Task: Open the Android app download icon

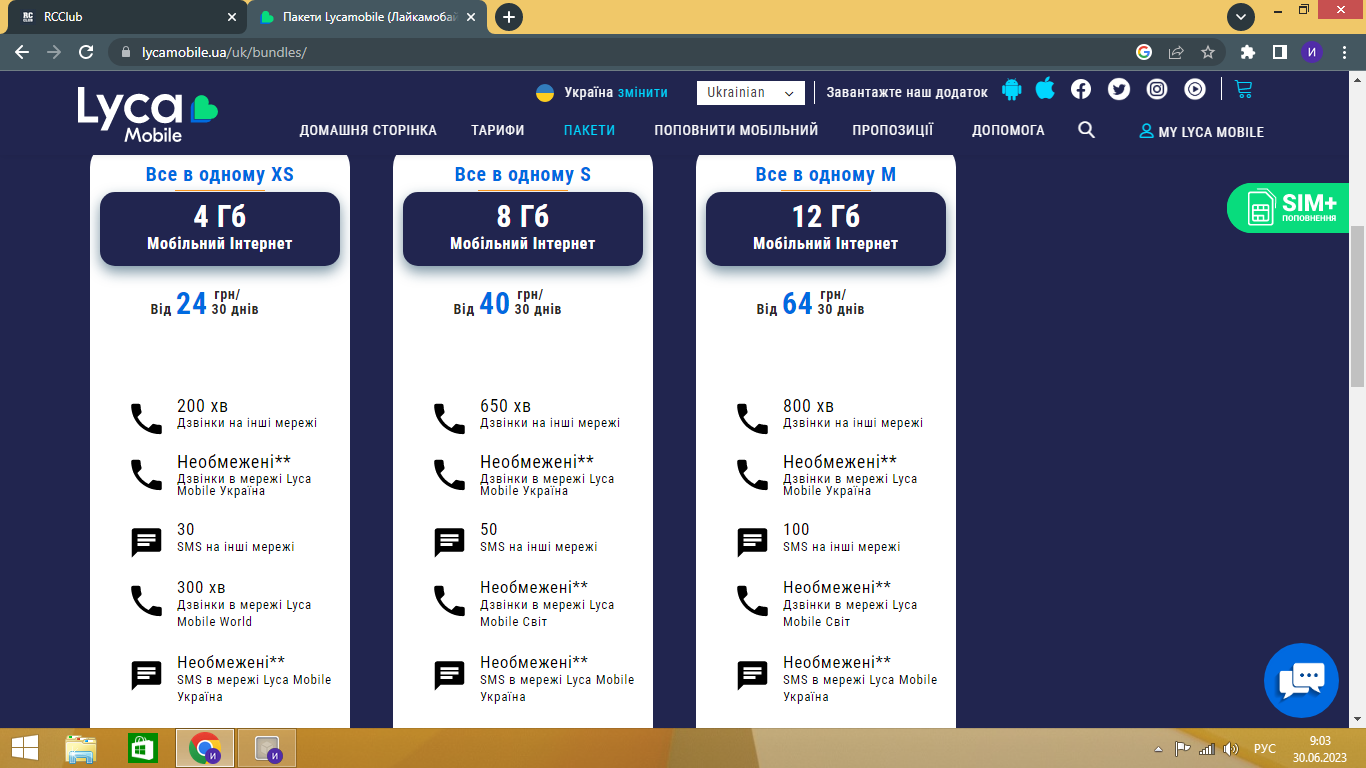Action: click(x=1012, y=90)
